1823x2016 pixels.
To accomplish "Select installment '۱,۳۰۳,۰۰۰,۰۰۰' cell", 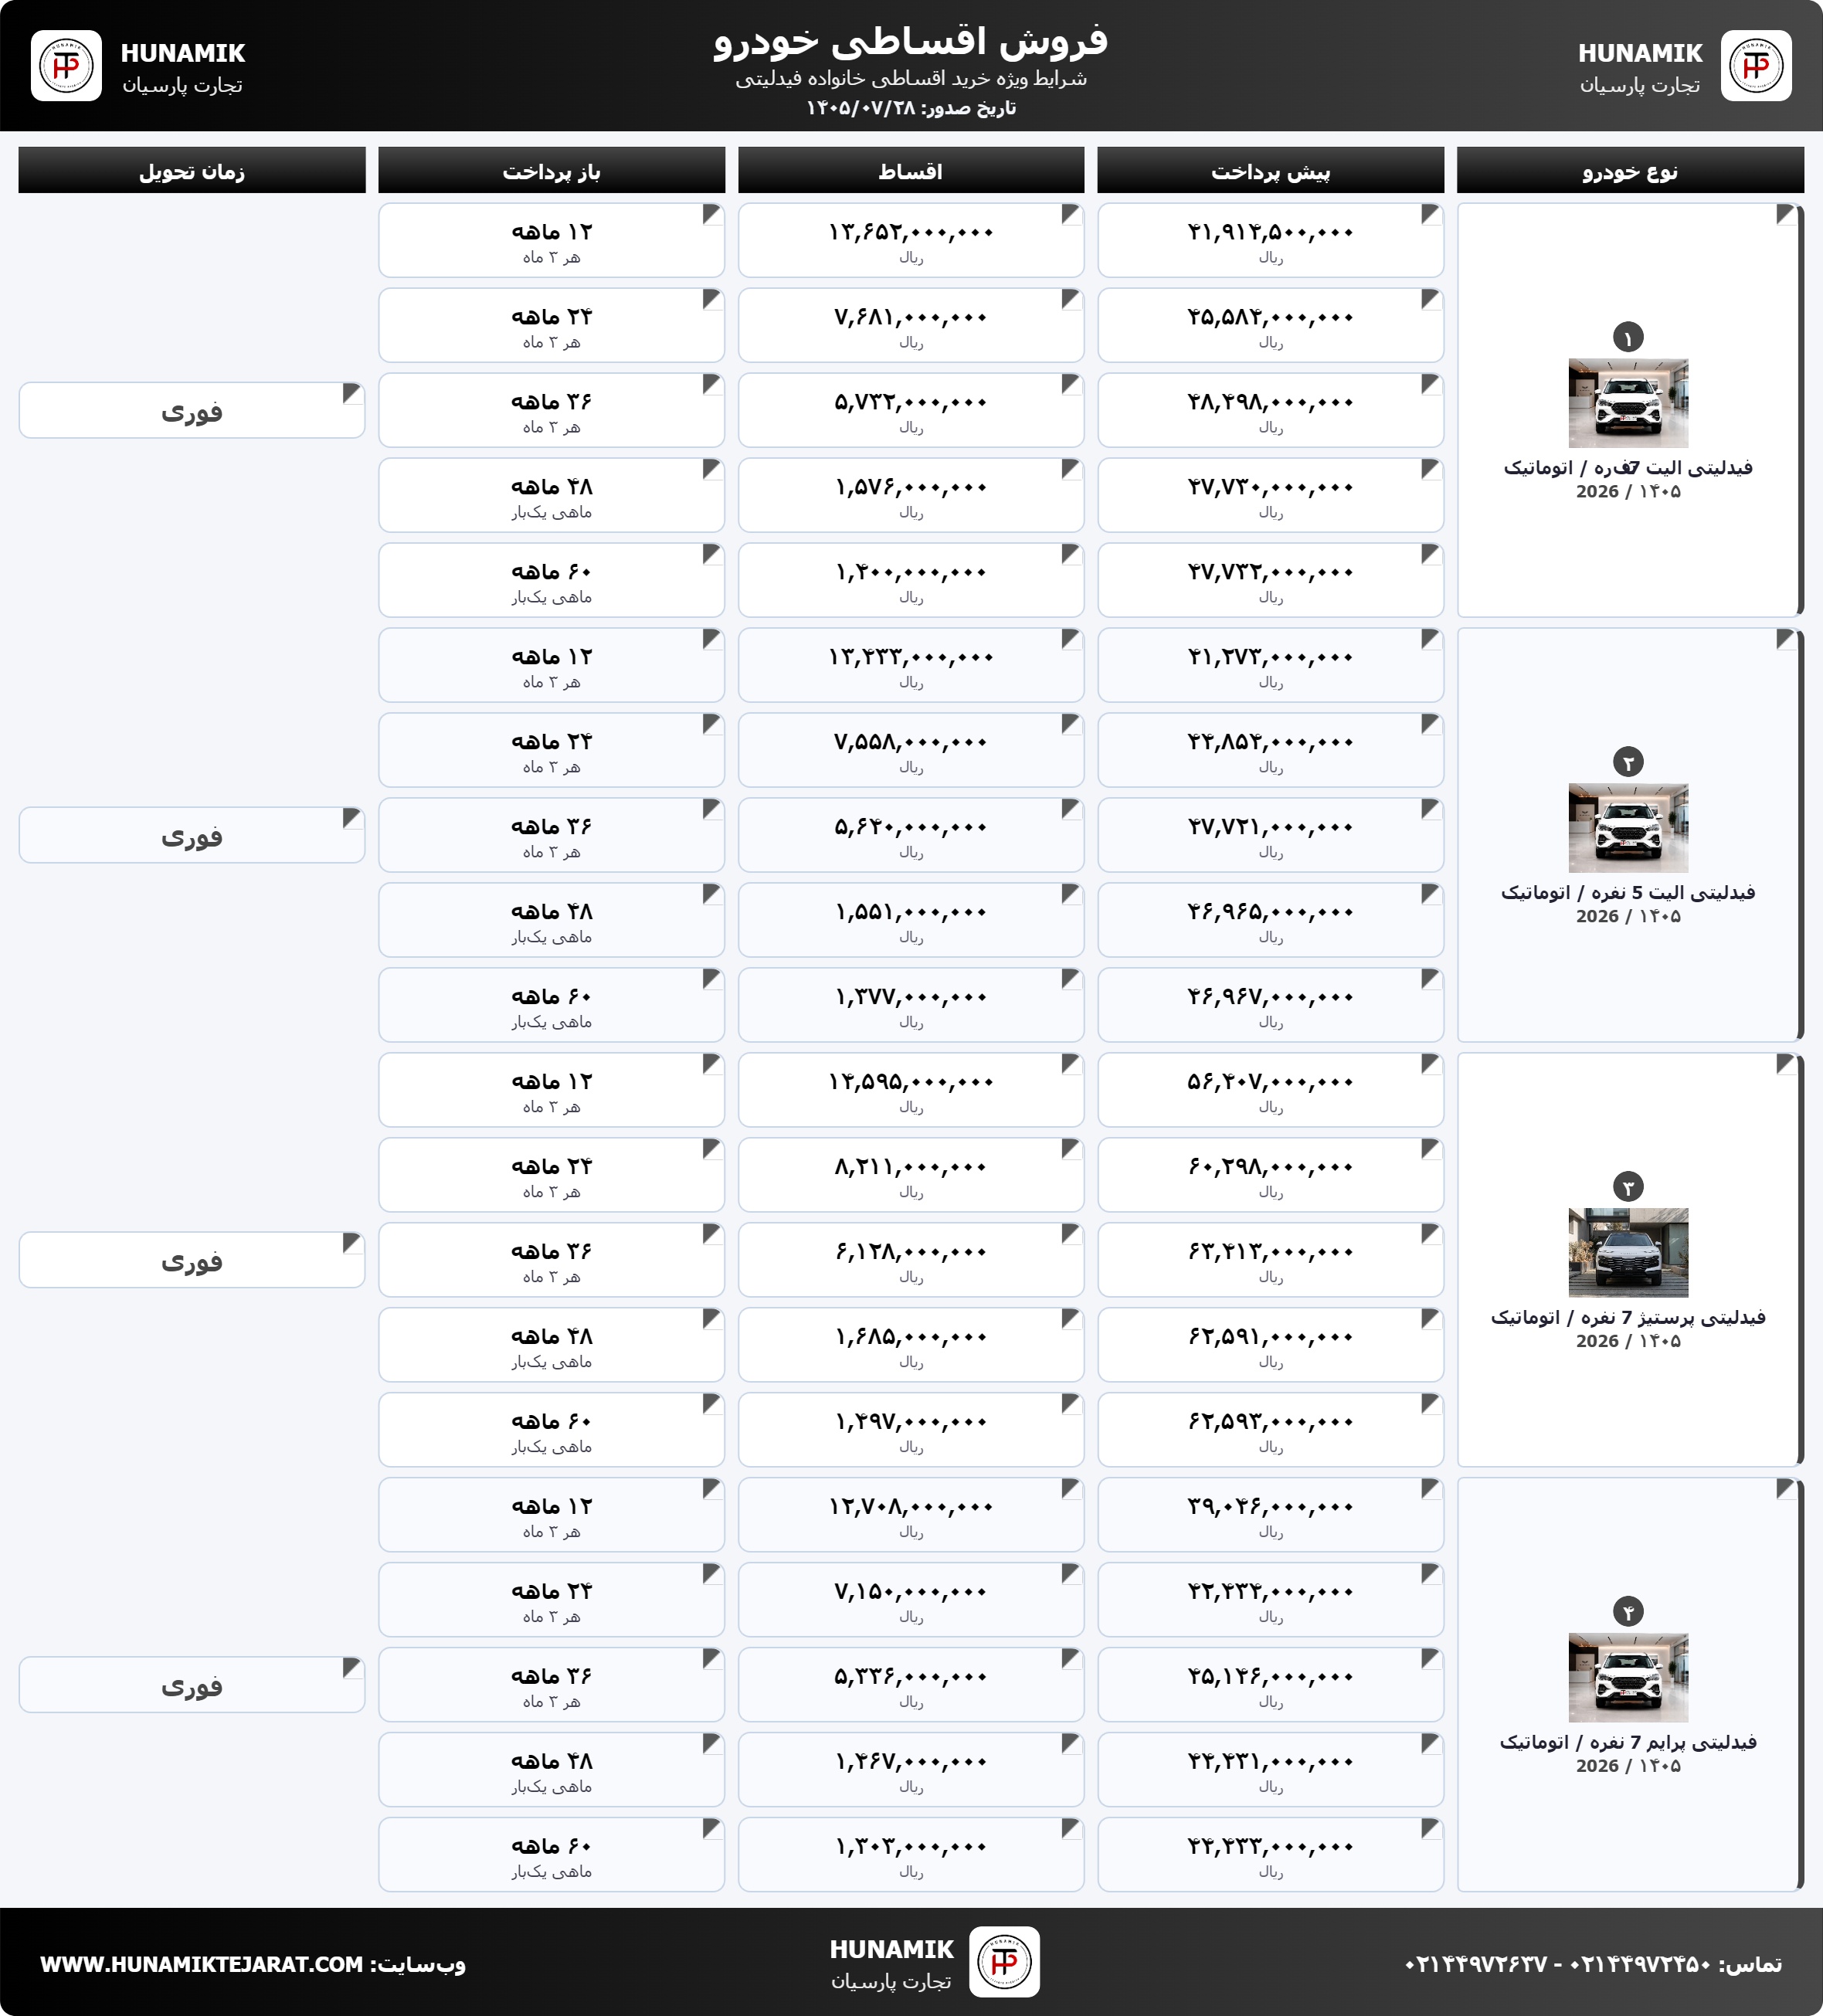I will click(x=911, y=1855).
